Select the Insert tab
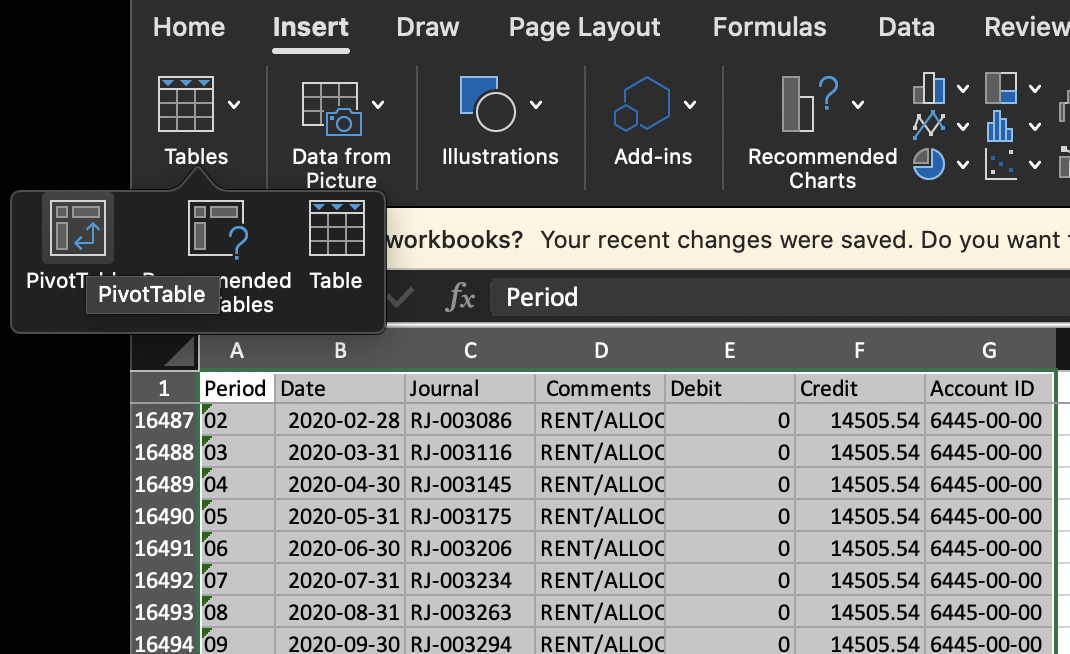Image resolution: width=1070 pixels, height=654 pixels. pos(310,27)
